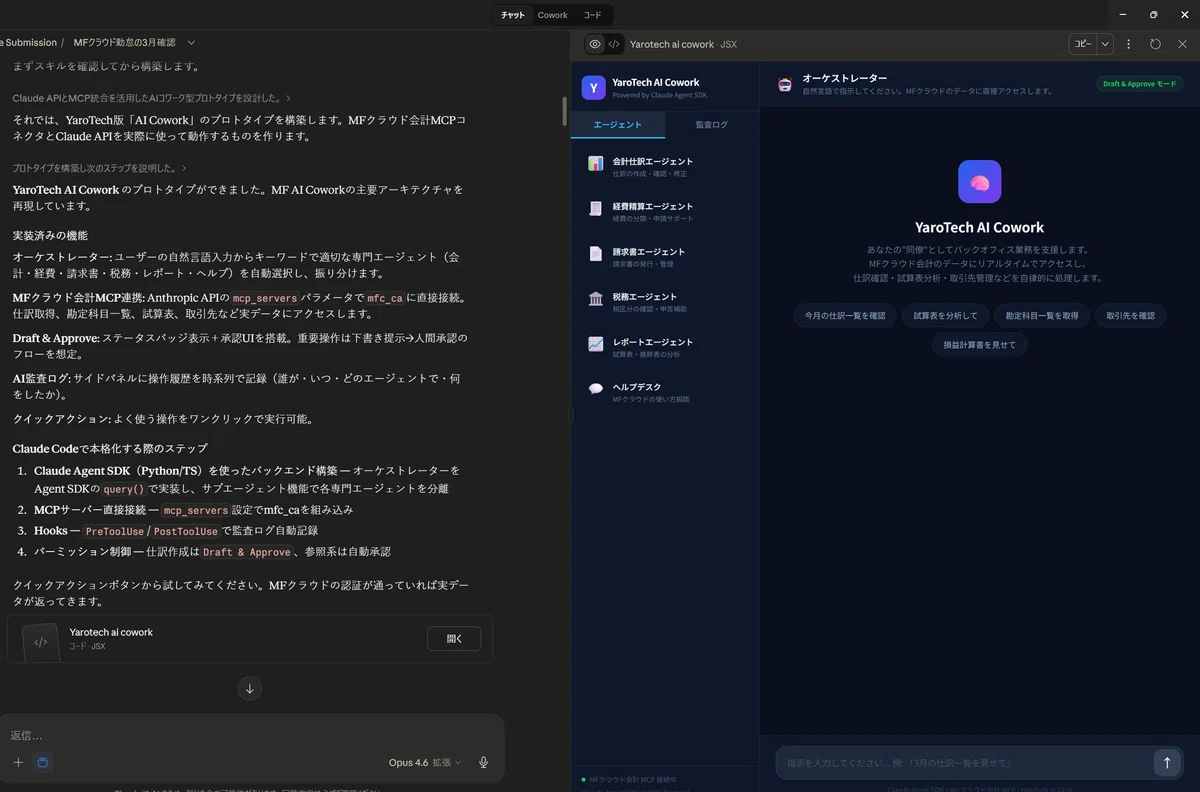Expand the 'プロトタイプを構築し次のステップ' thinking summary
Image resolution: width=1200 pixels, height=792 pixels.
(x=99, y=168)
